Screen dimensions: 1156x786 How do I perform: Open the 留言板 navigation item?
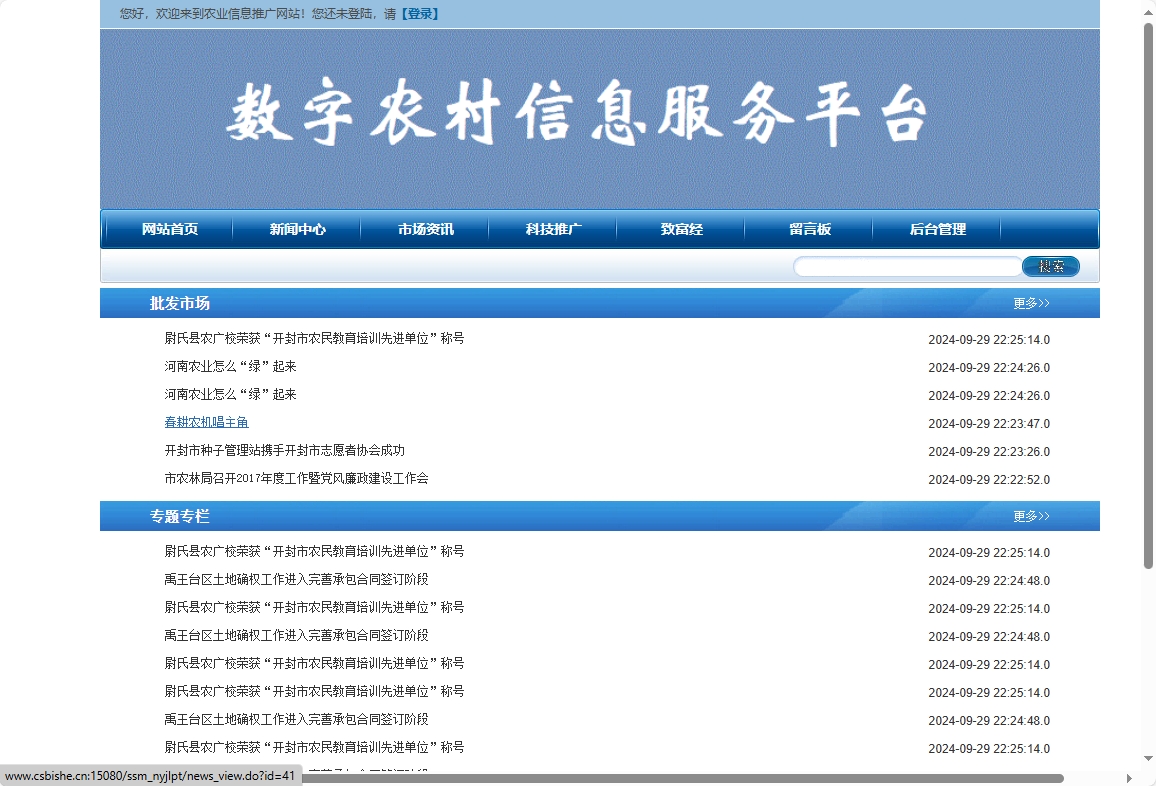click(x=808, y=229)
